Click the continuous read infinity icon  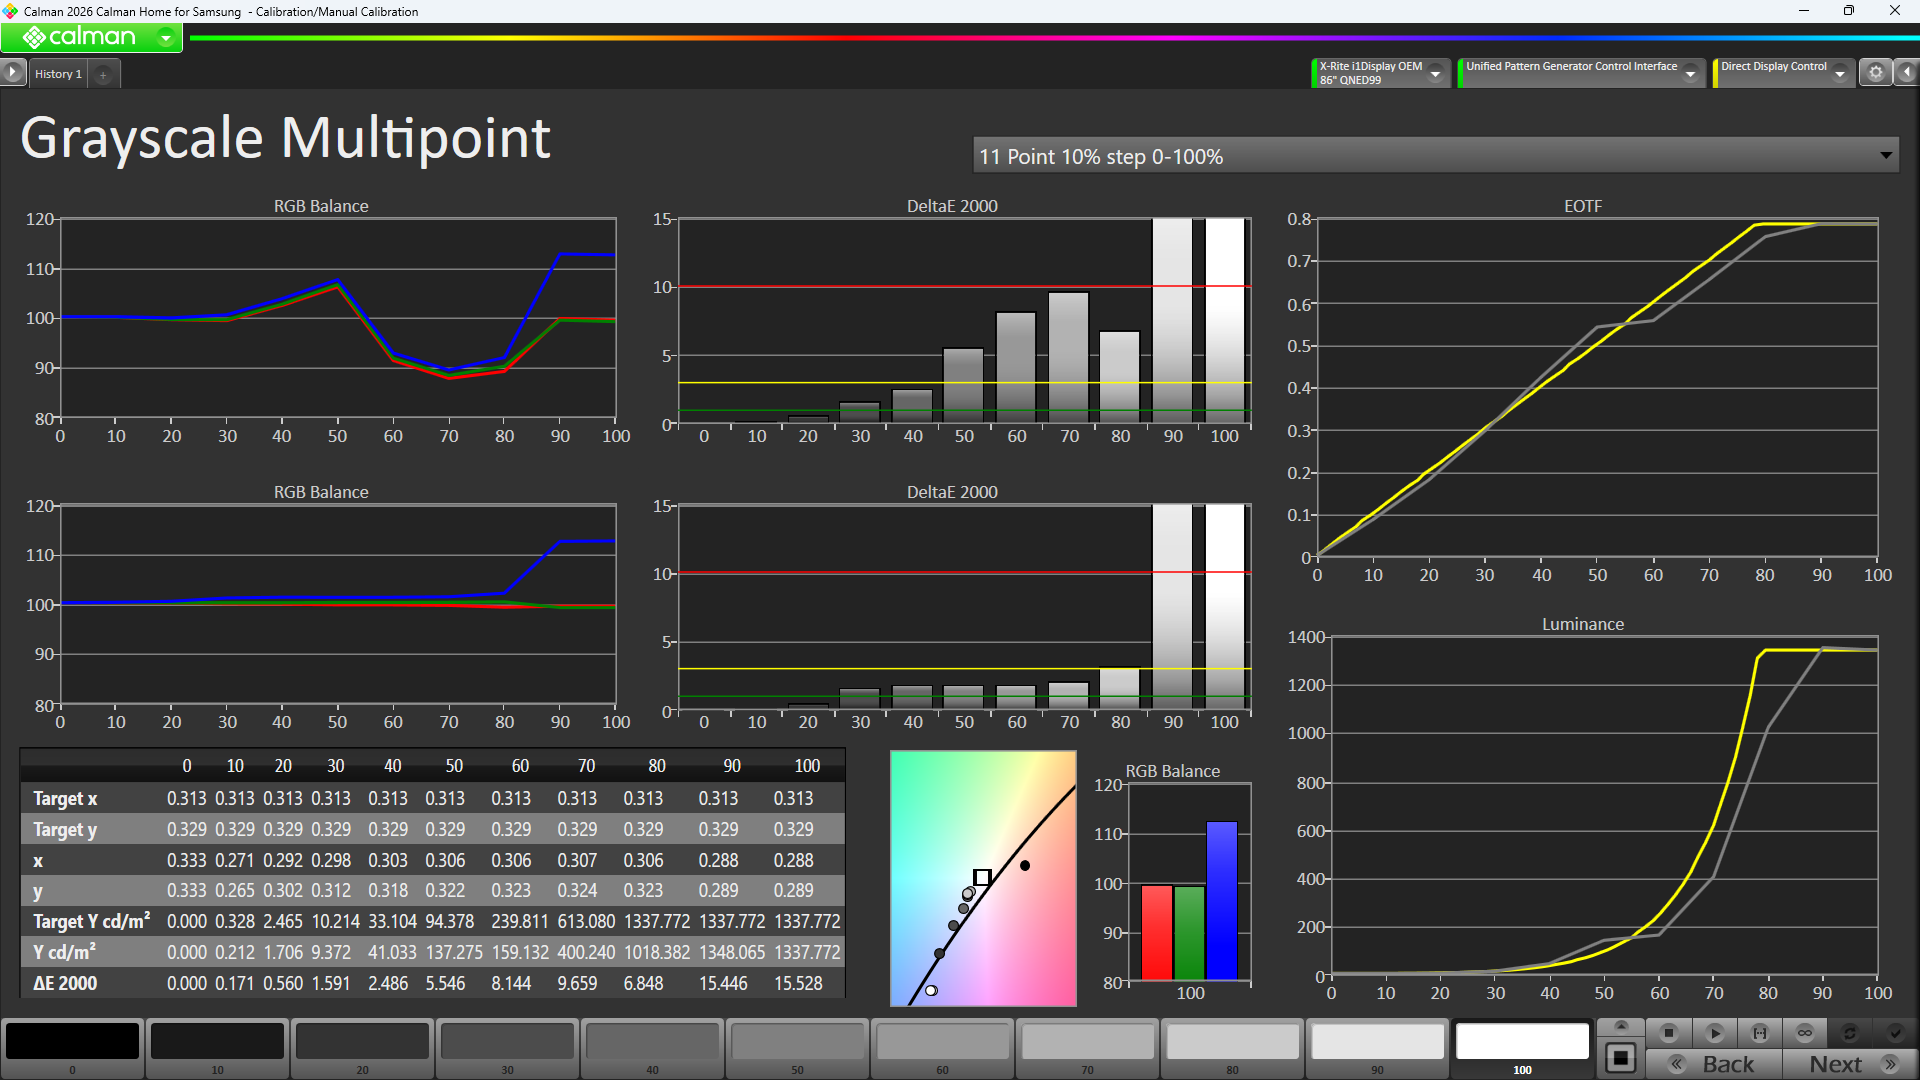[1805, 1033]
